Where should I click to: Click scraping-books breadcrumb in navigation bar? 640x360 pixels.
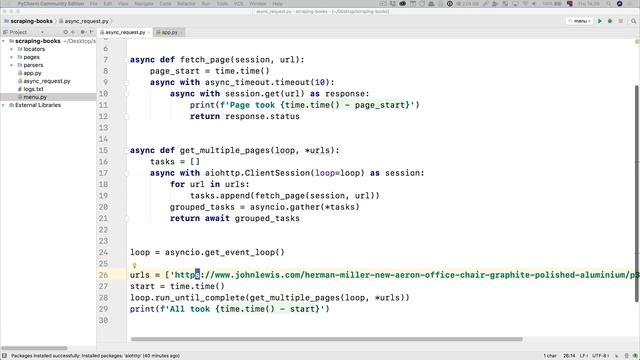coord(29,21)
